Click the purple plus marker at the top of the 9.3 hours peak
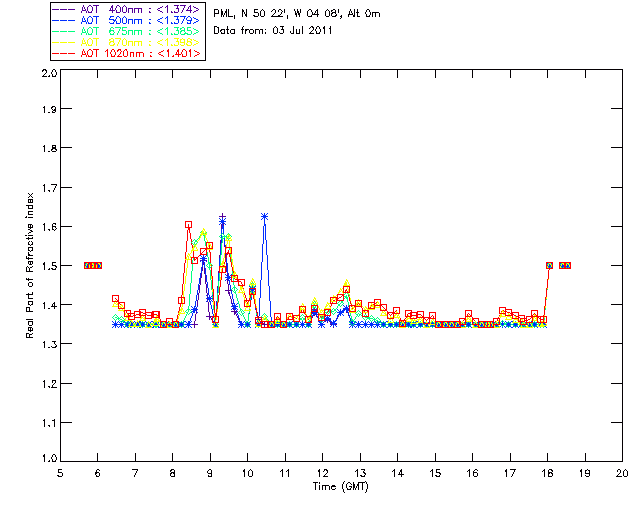The image size is (640, 512). 222,217
